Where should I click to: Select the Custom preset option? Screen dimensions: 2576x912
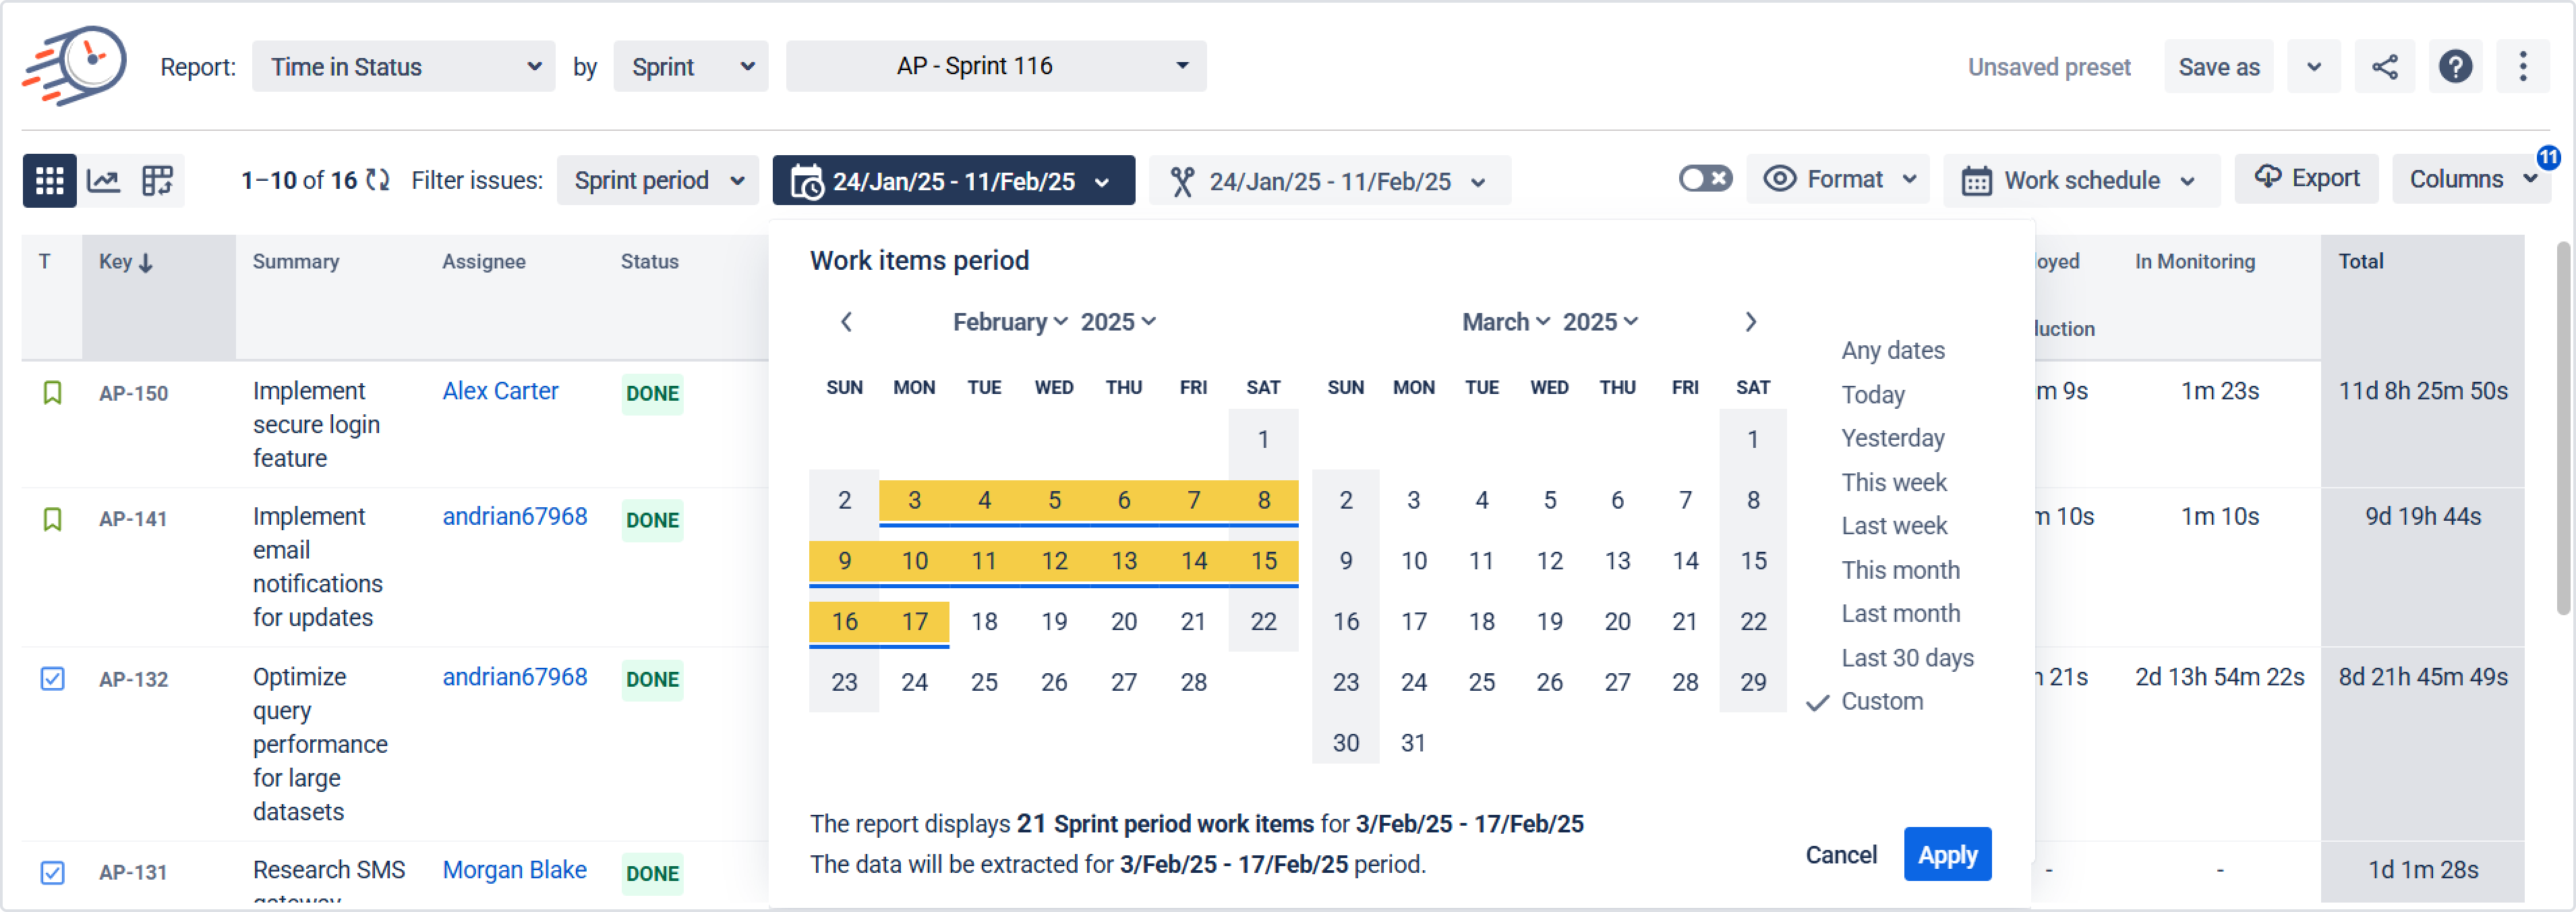coord(1881,701)
